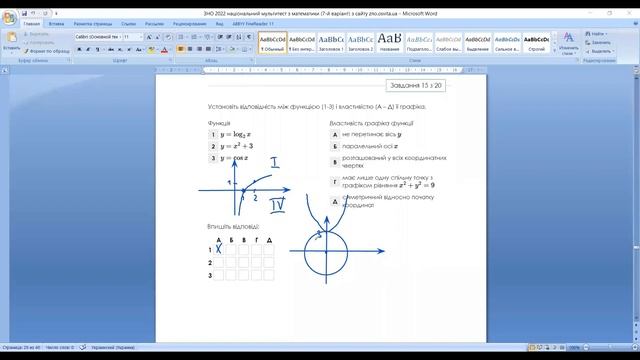640x360 pixels.
Task: Click the page count indicator in status bar
Action: [21, 347]
